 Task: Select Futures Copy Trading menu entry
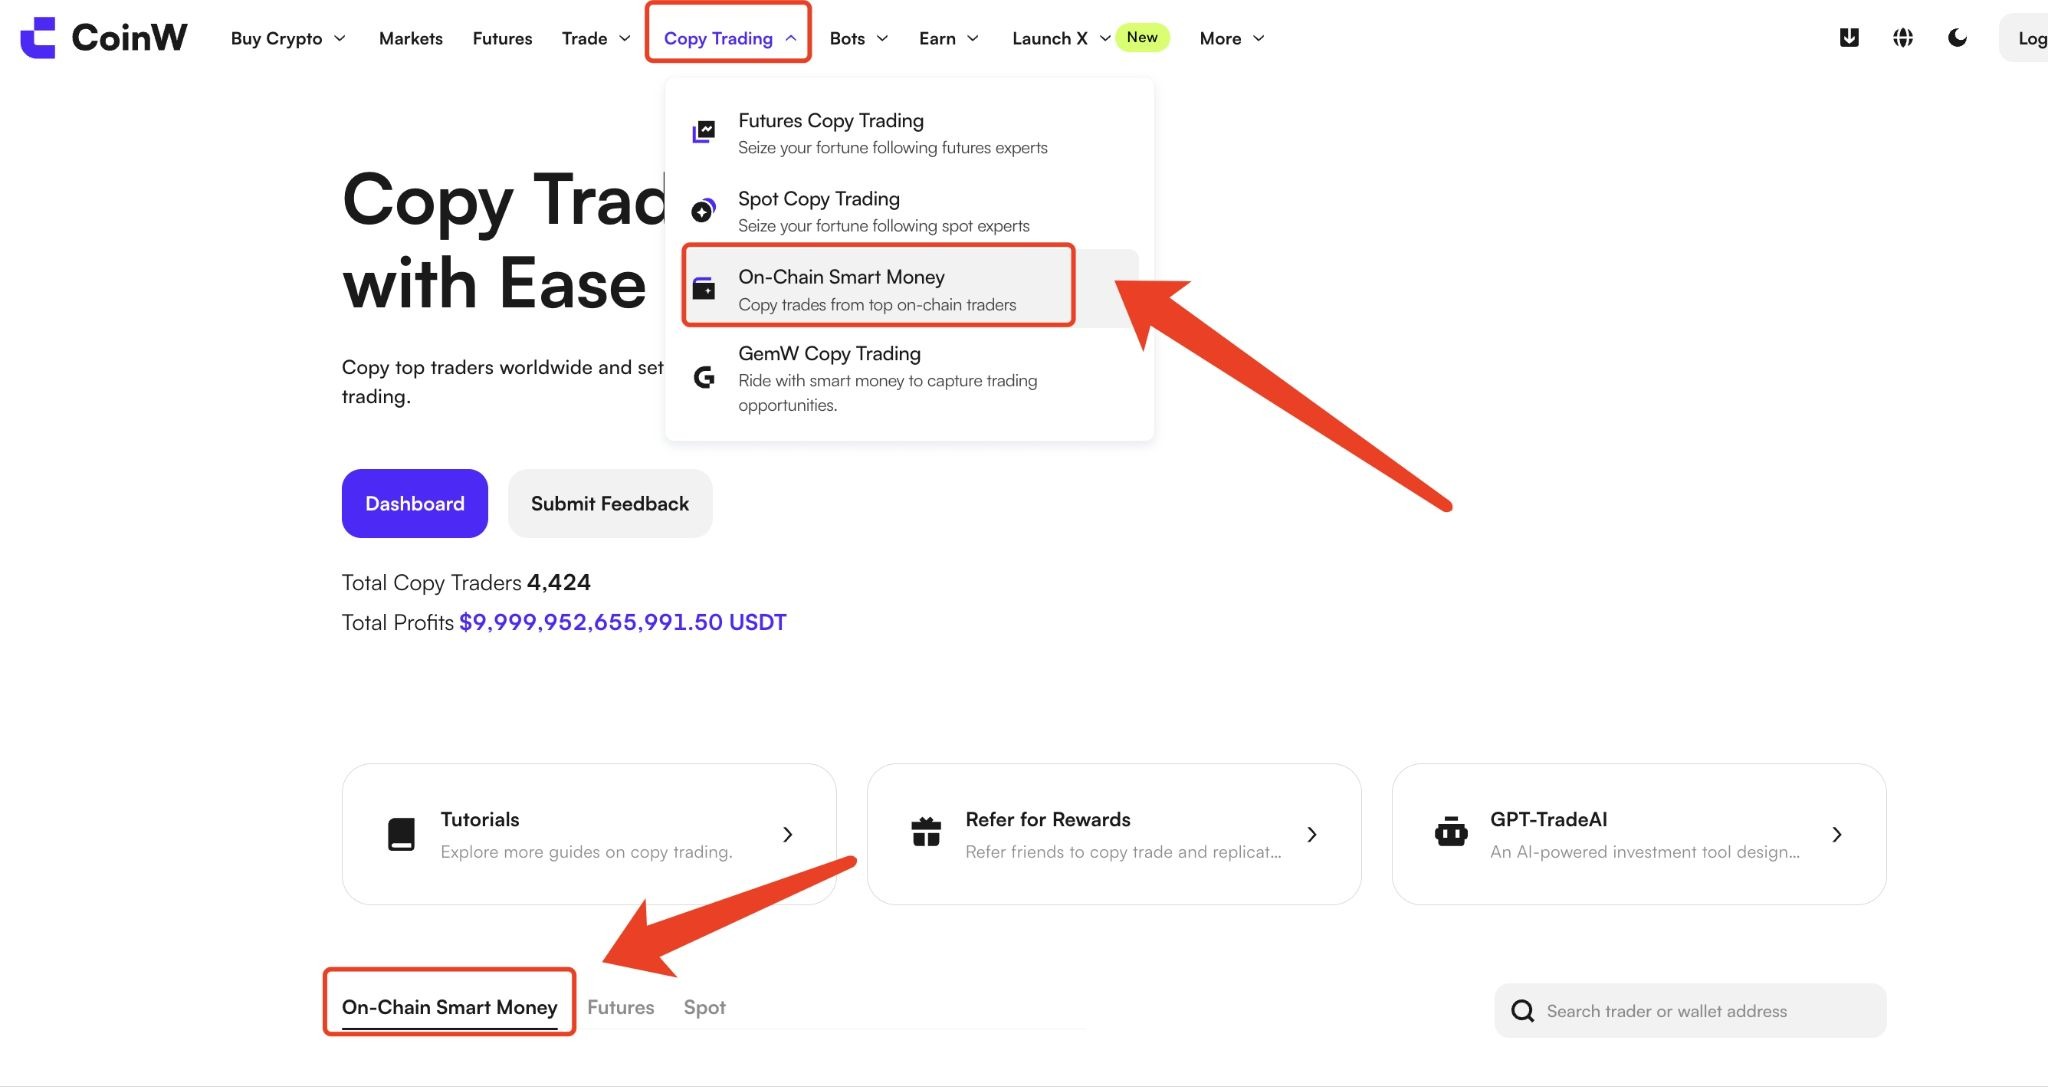pos(909,133)
